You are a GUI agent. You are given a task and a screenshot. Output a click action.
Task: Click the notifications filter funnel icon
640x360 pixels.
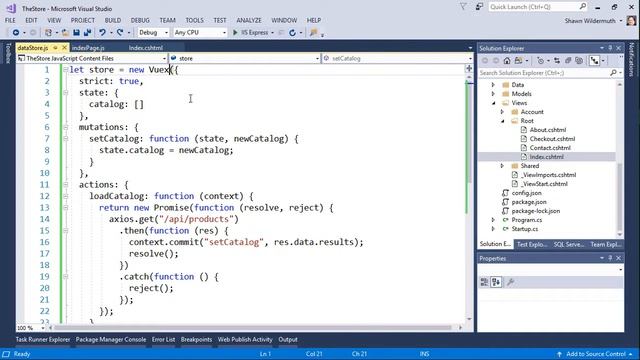tap(463, 7)
